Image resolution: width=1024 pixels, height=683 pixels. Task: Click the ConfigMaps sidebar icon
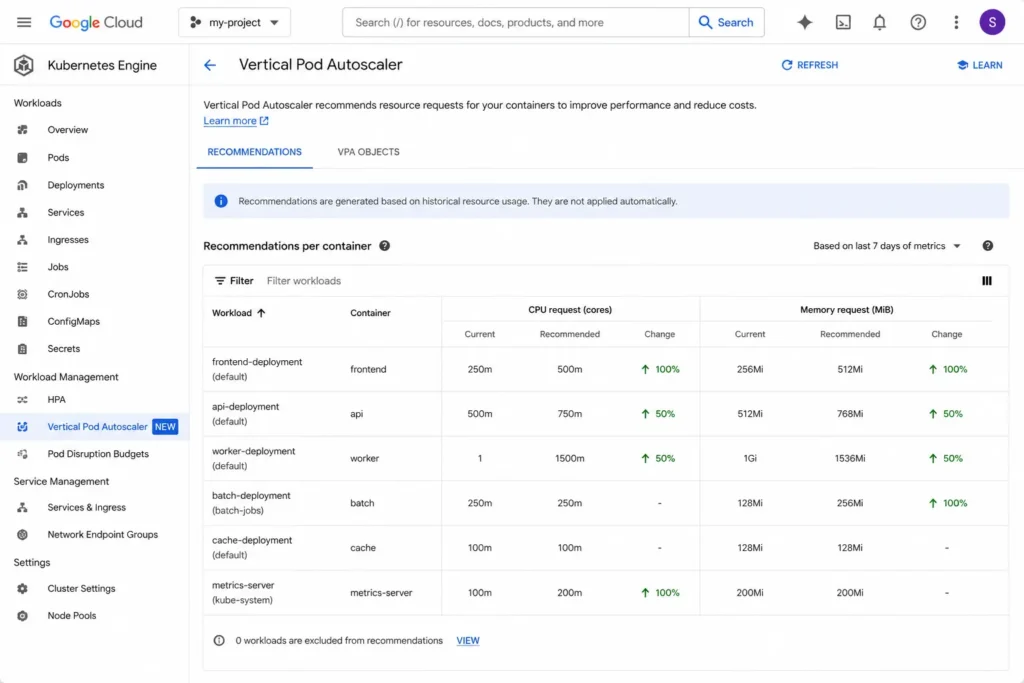pos(22,321)
